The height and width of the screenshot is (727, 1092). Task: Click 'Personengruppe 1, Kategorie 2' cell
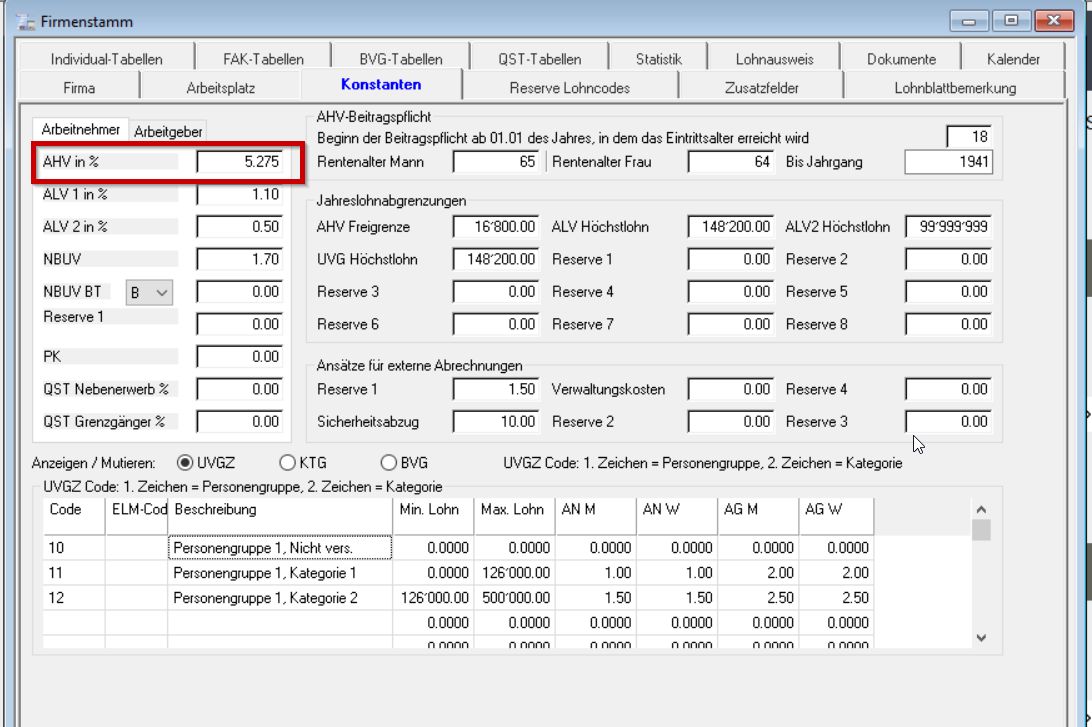(x=280, y=598)
